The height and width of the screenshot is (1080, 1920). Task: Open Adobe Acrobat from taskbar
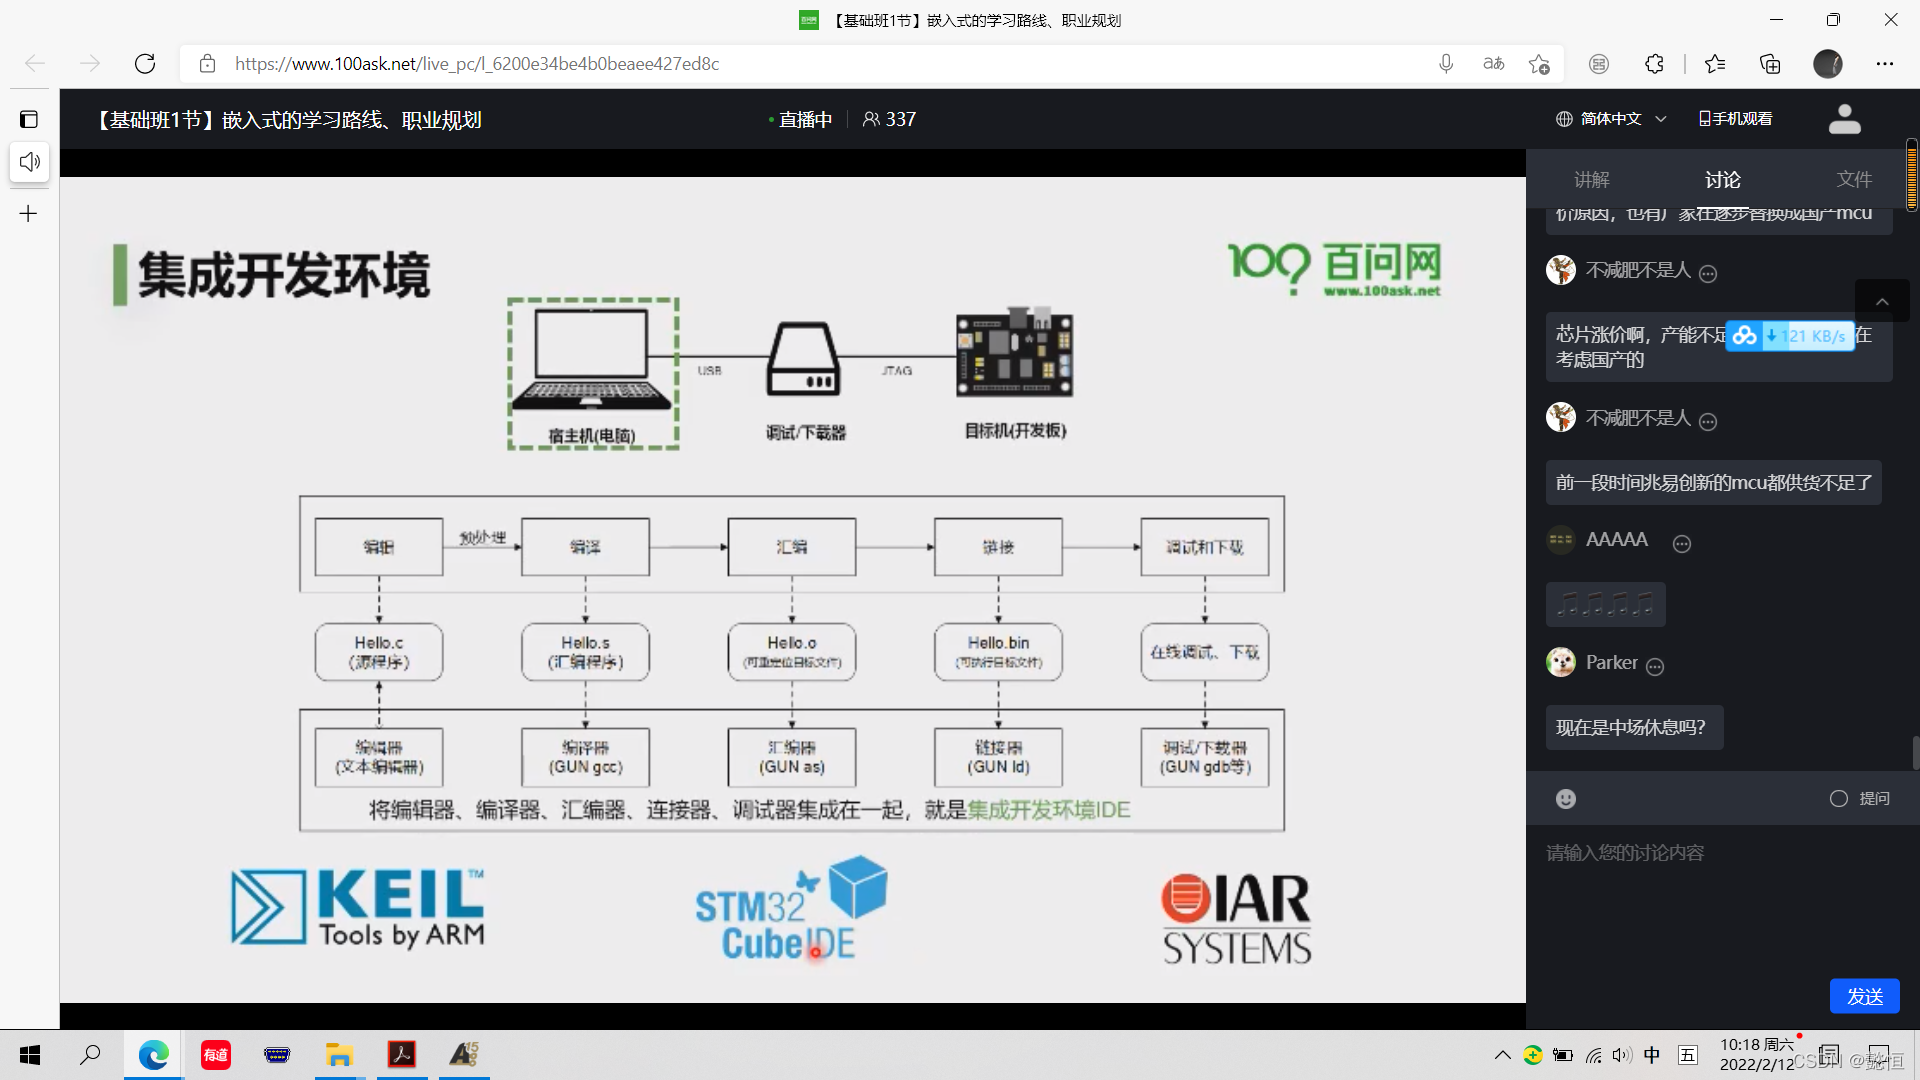[402, 1055]
